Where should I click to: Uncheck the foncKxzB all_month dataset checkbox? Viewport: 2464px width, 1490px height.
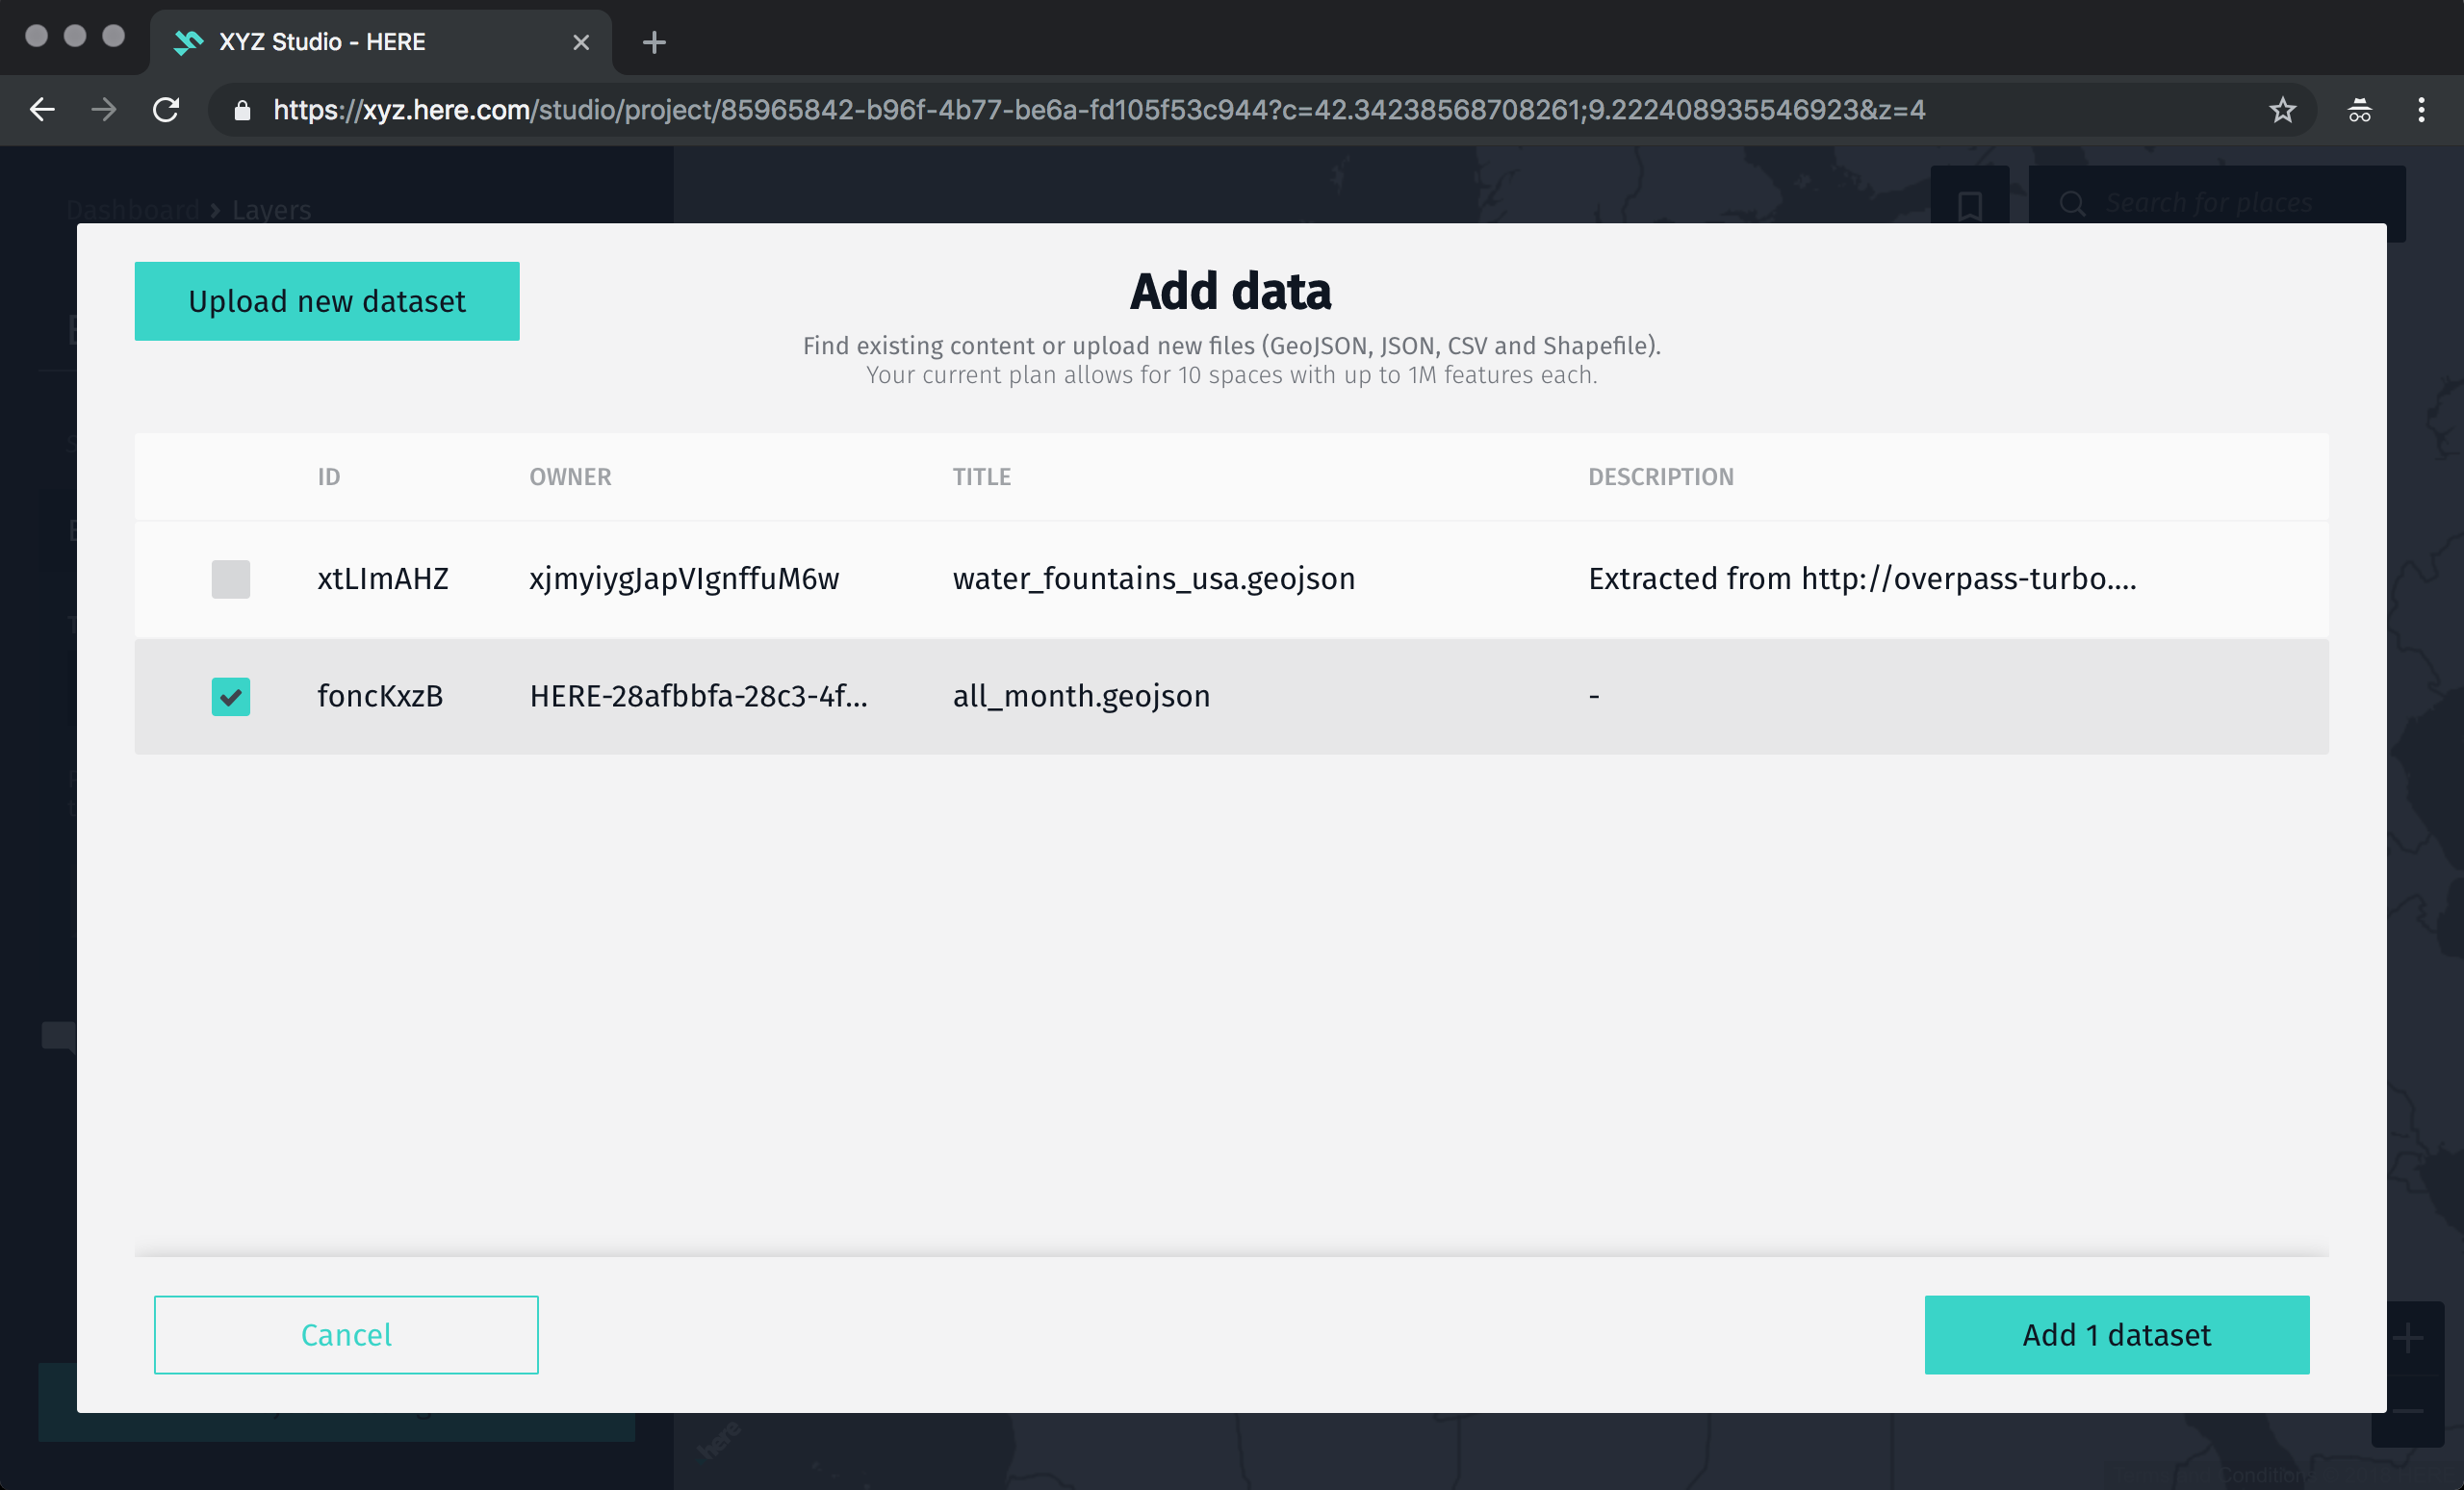(x=230, y=697)
